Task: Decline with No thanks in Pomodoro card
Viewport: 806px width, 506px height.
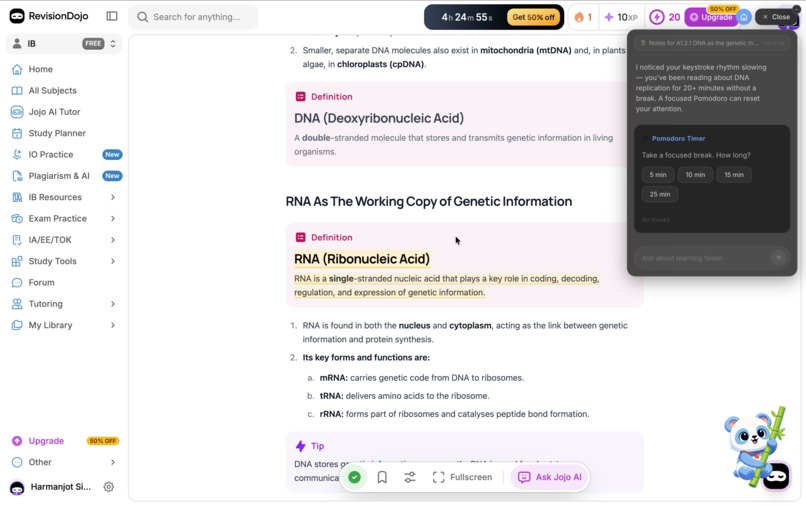Action: [655, 220]
